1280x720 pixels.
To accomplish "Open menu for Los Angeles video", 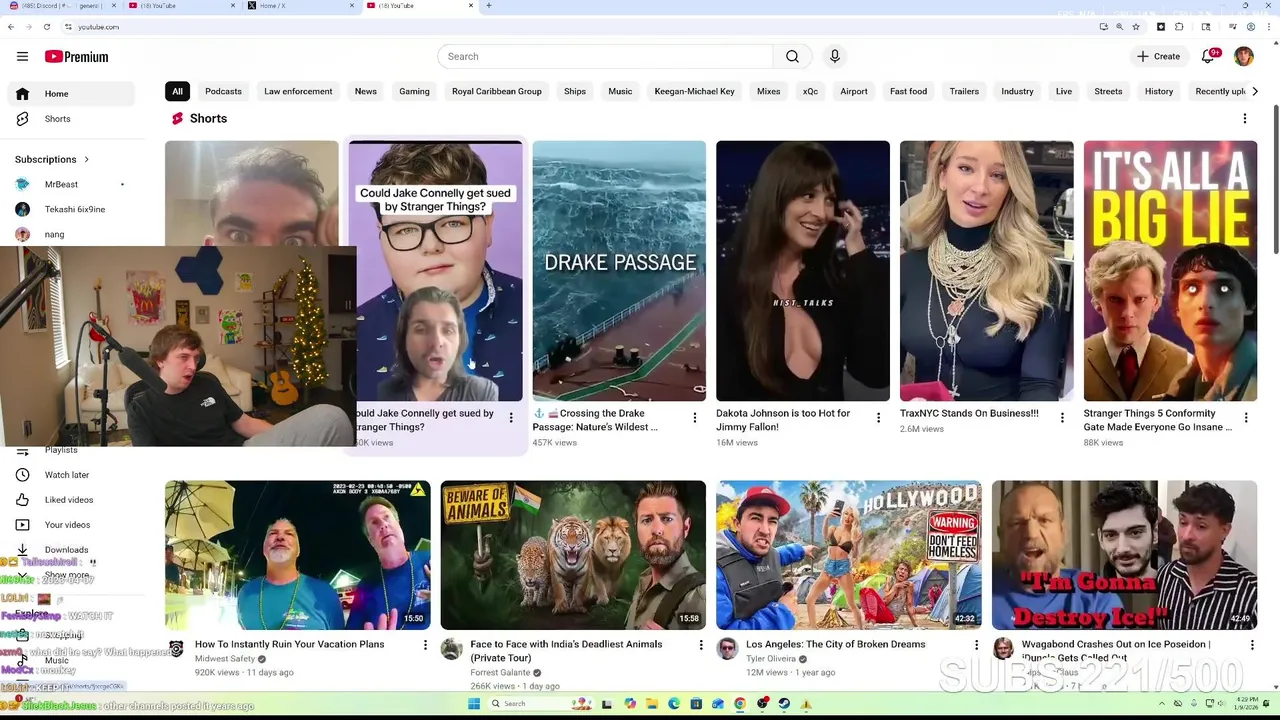I will pos(976,646).
